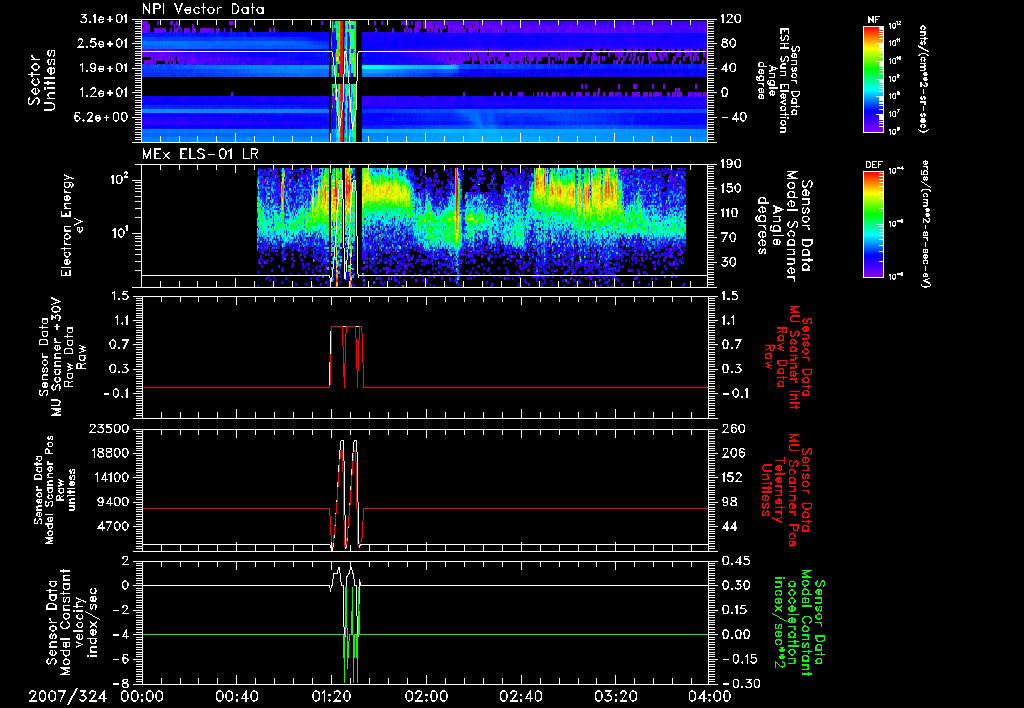Click the 152 telemetry position tick

click(x=731, y=477)
